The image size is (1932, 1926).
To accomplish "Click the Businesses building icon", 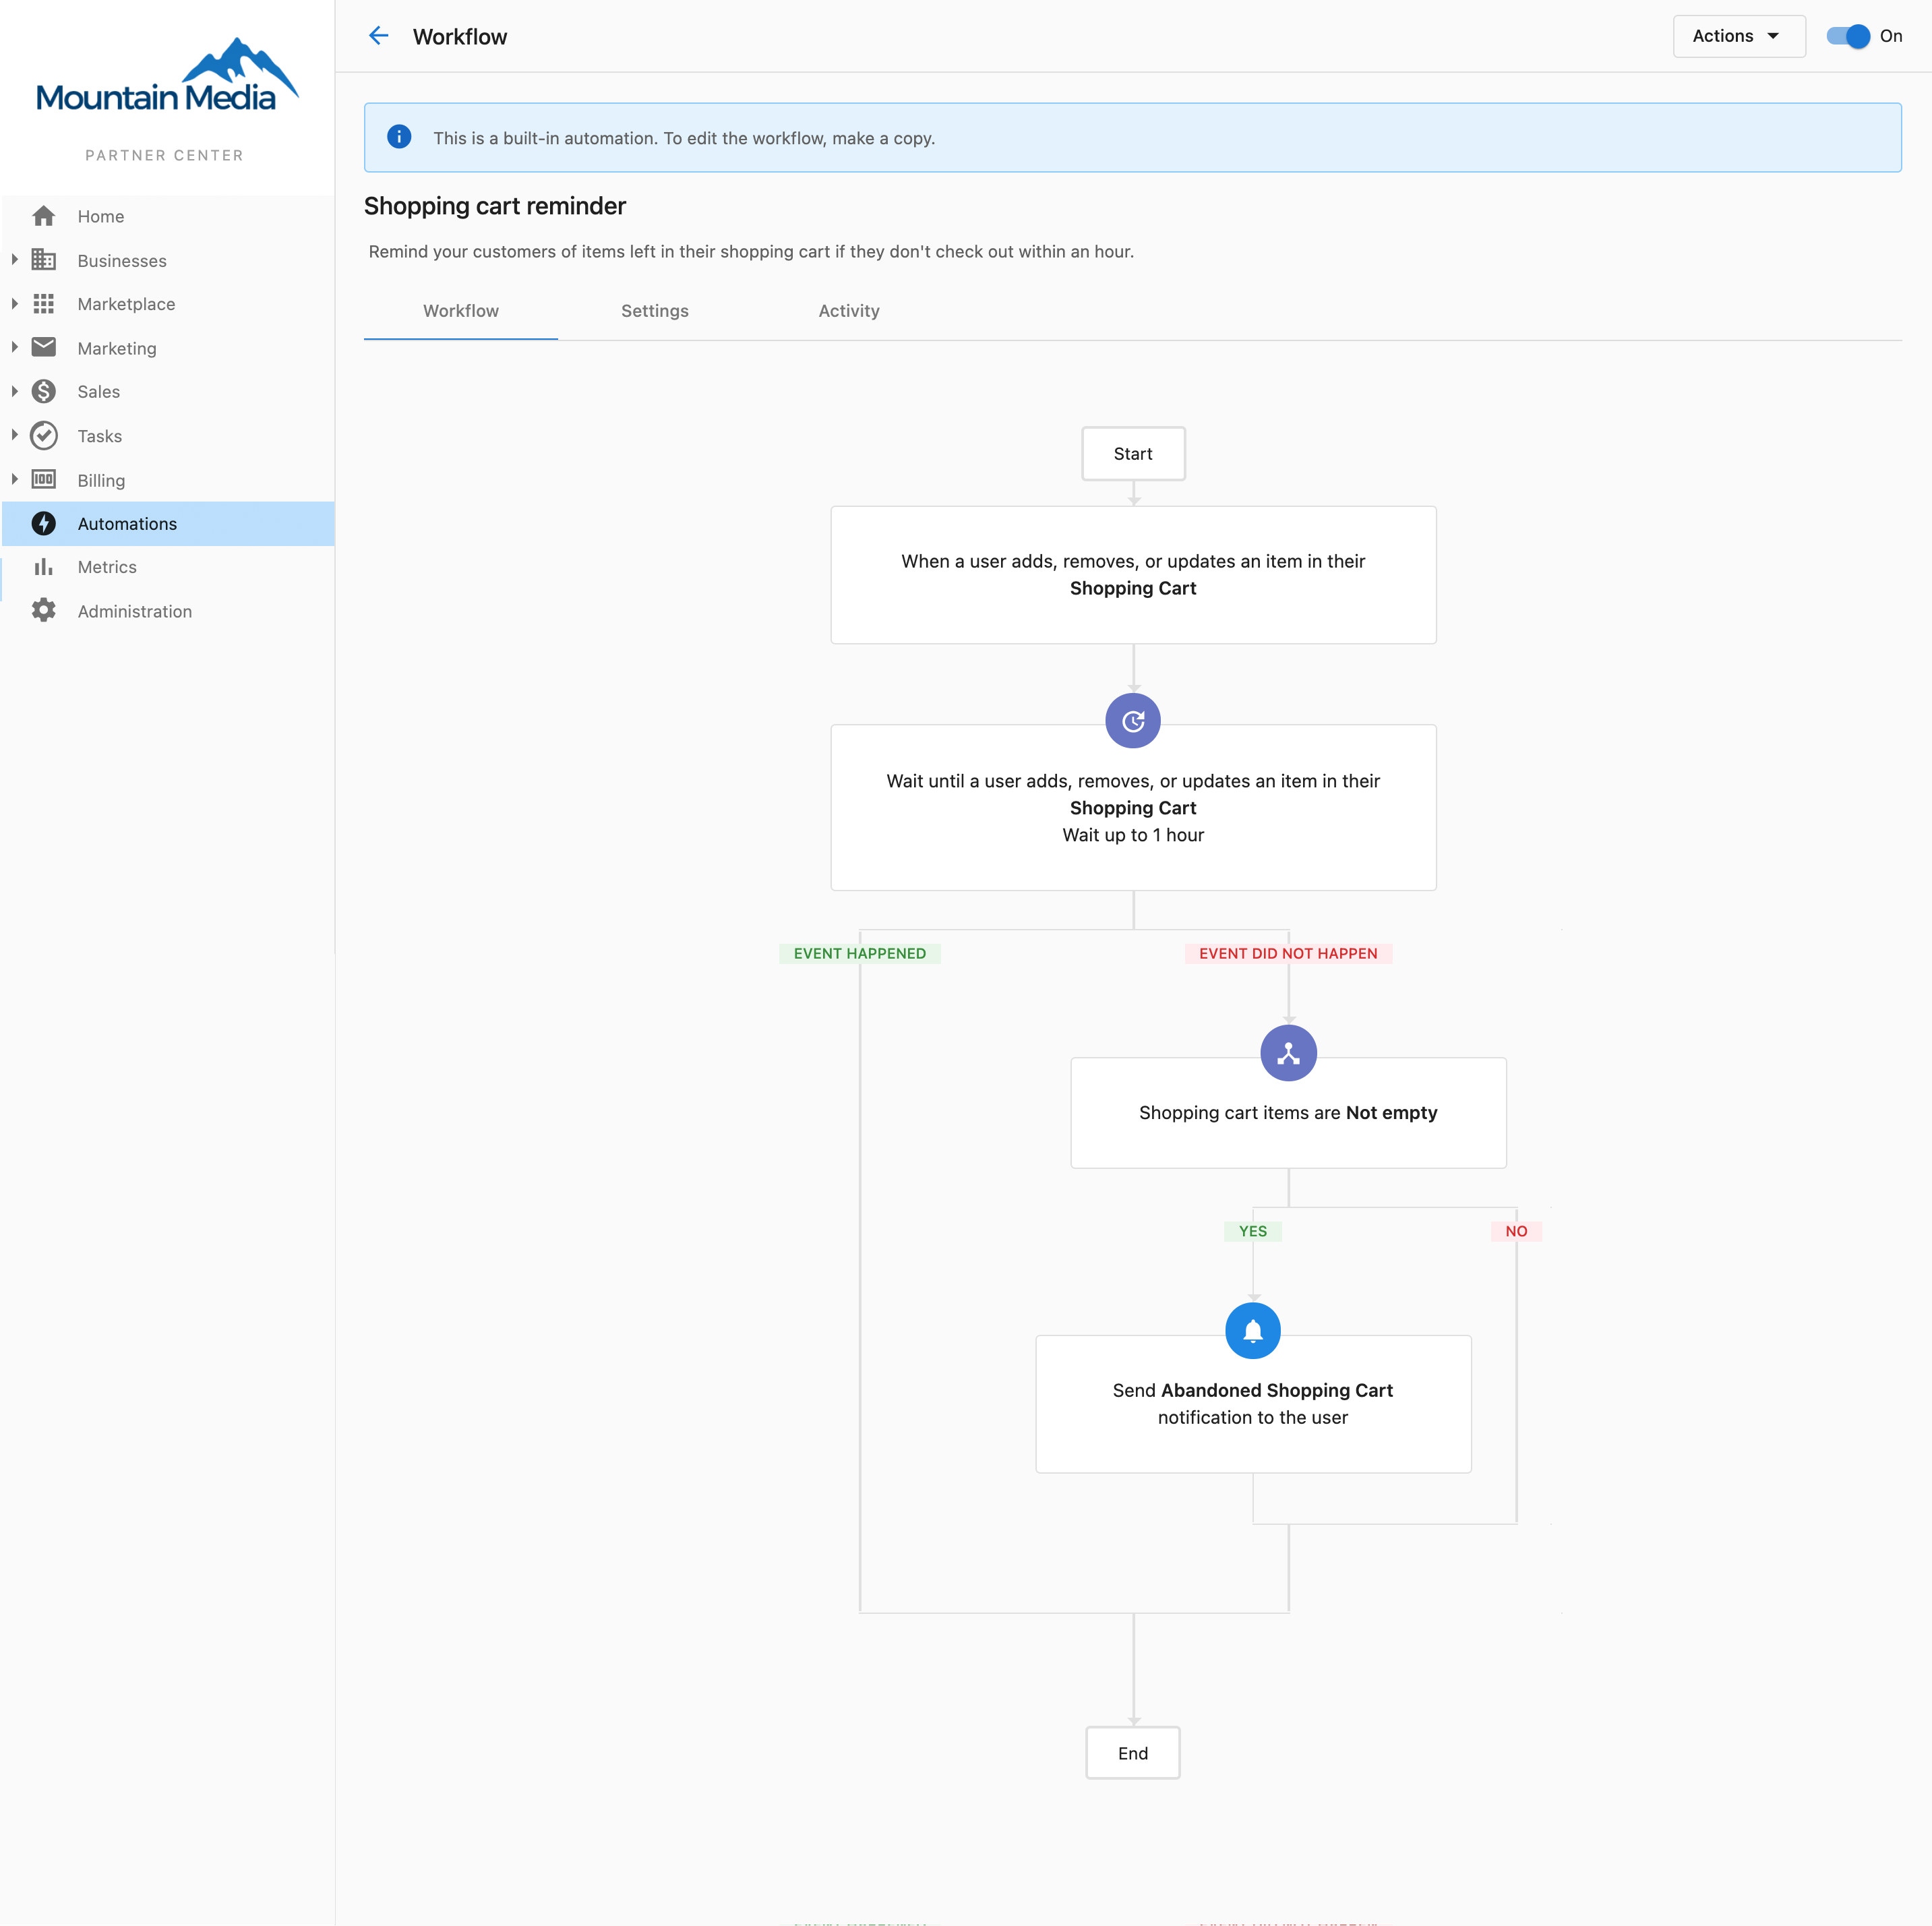I will click(43, 260).
